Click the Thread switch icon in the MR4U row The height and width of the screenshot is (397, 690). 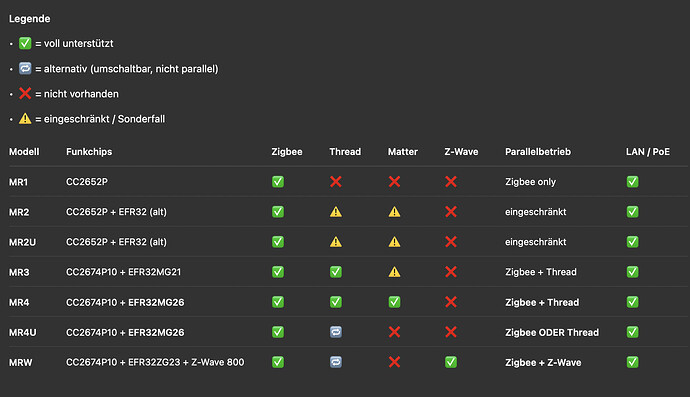[x=336, y=332]
